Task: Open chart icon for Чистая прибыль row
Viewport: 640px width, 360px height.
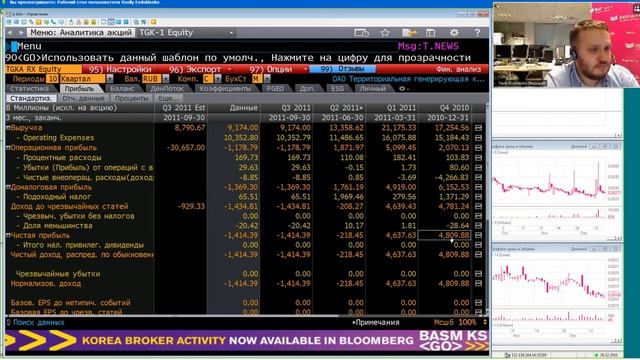Action: (479, 236)
